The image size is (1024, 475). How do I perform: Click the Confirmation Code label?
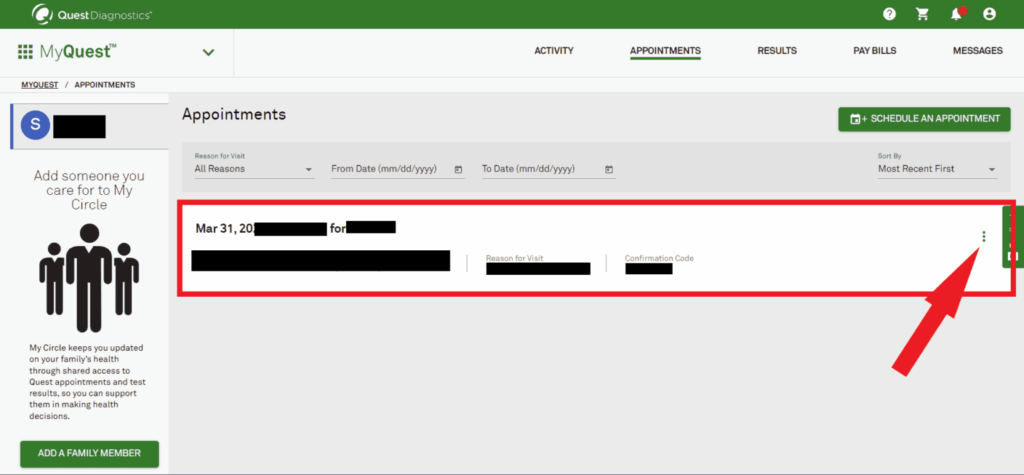659,258
